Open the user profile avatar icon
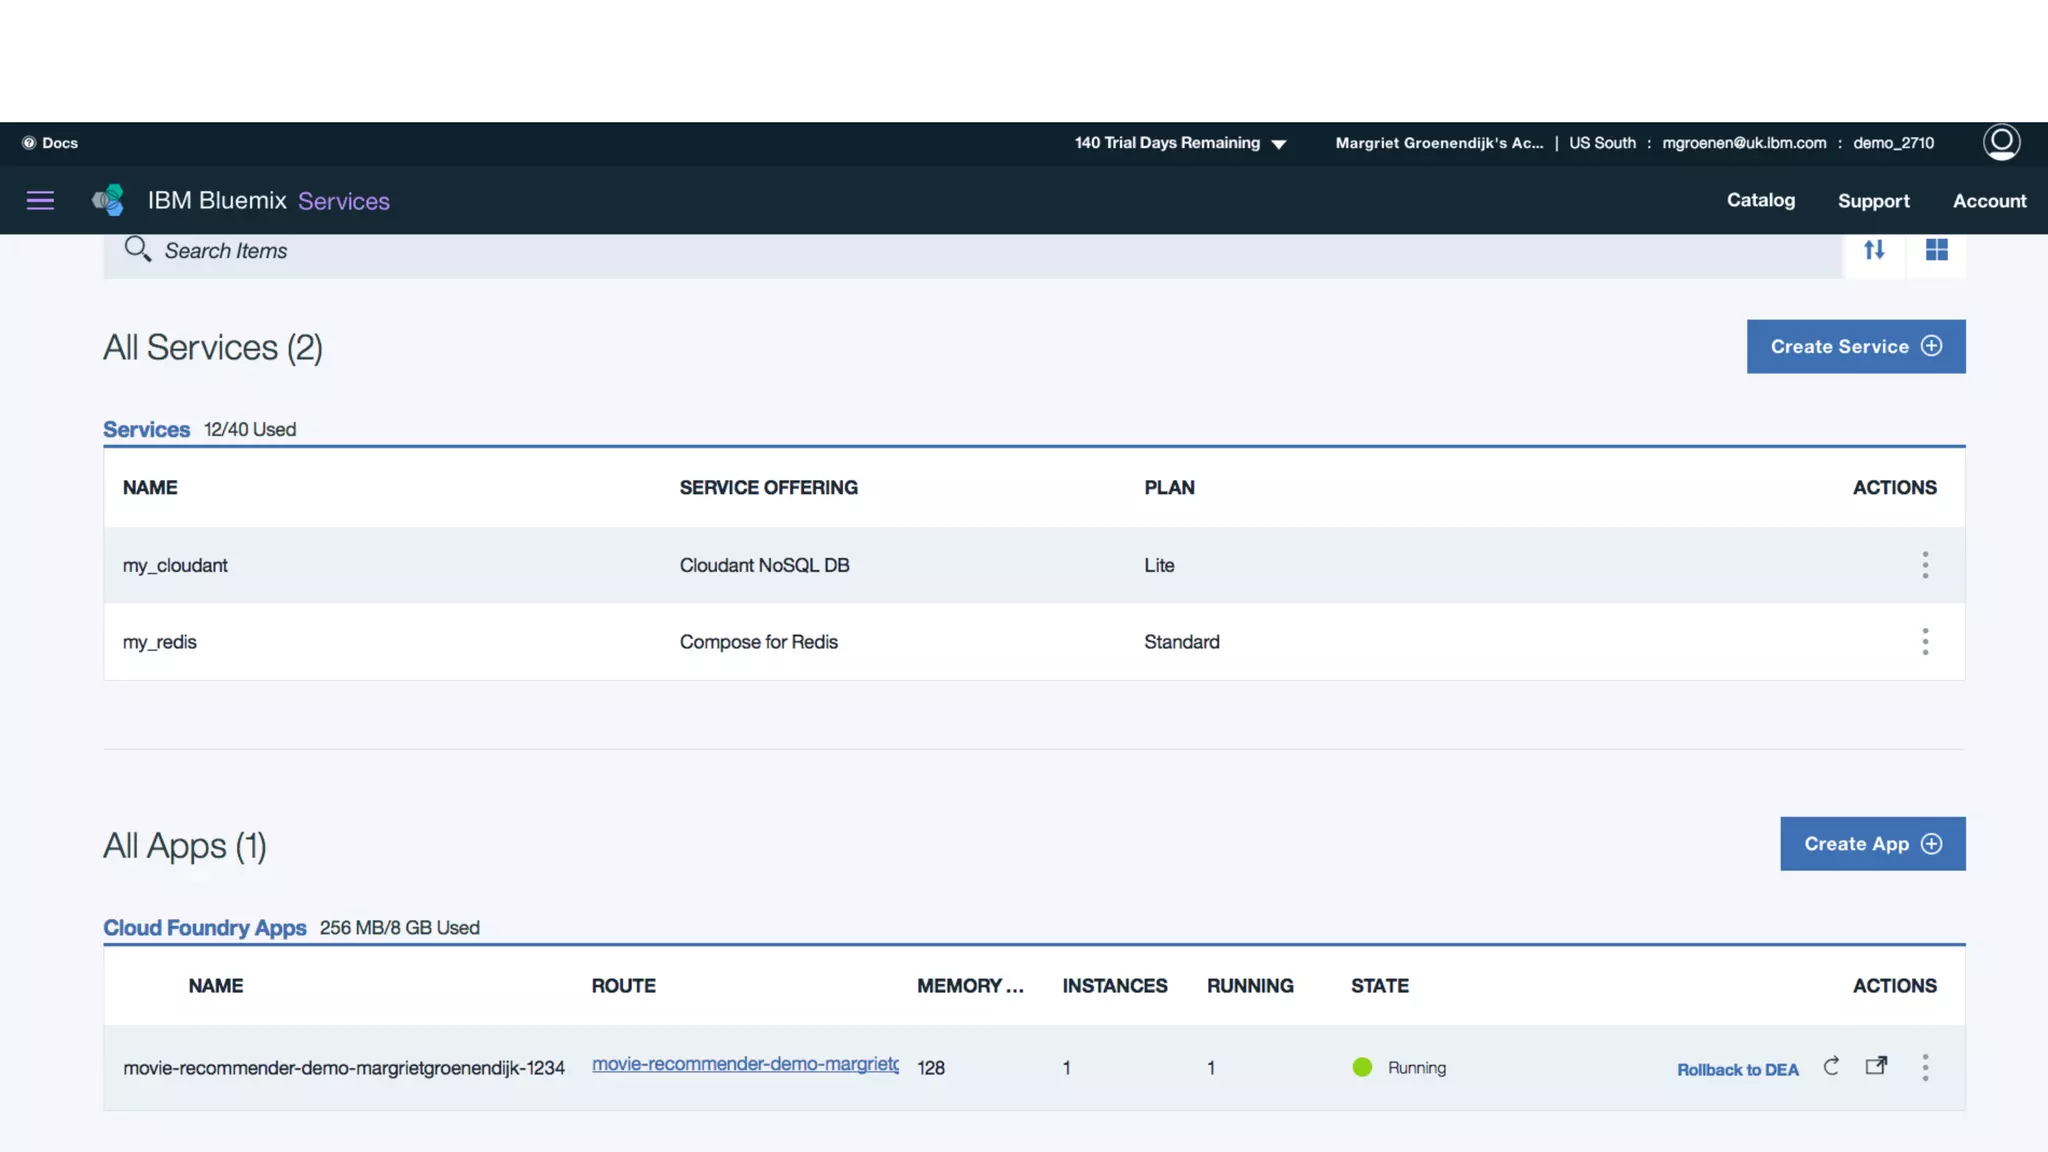 2001,142
